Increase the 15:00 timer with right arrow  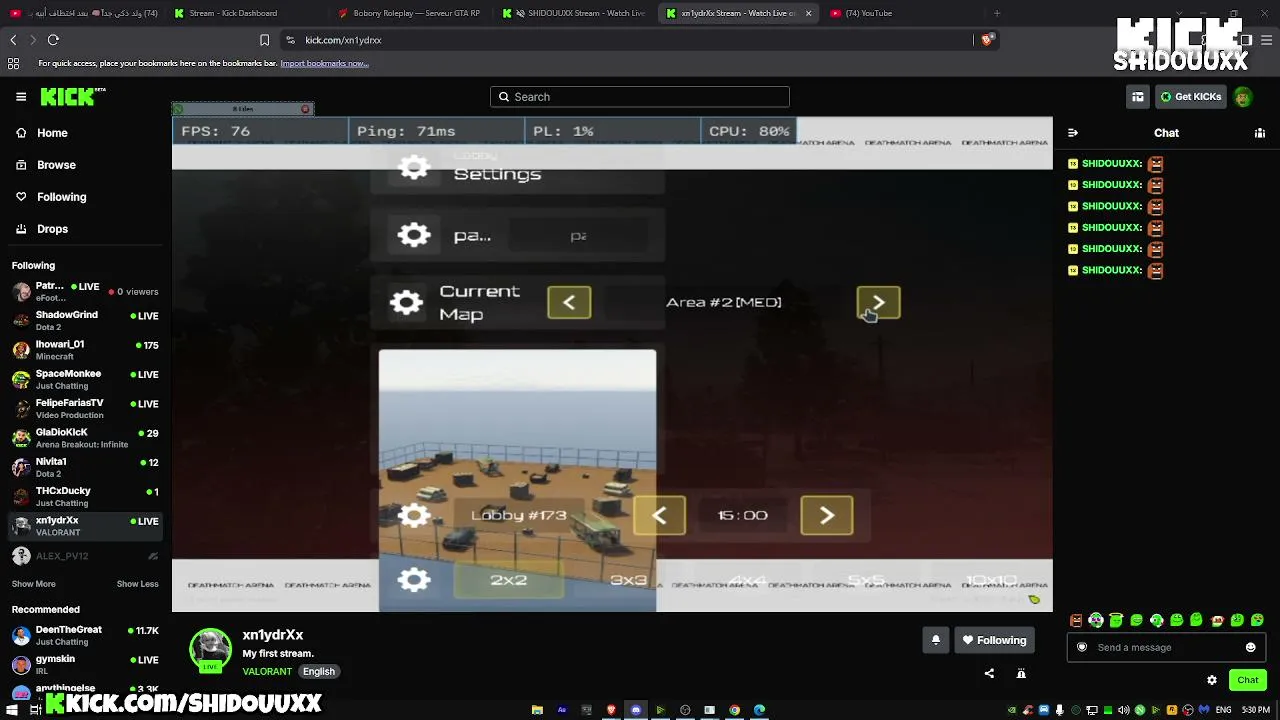pyautogui.click(x=827, y=515)
